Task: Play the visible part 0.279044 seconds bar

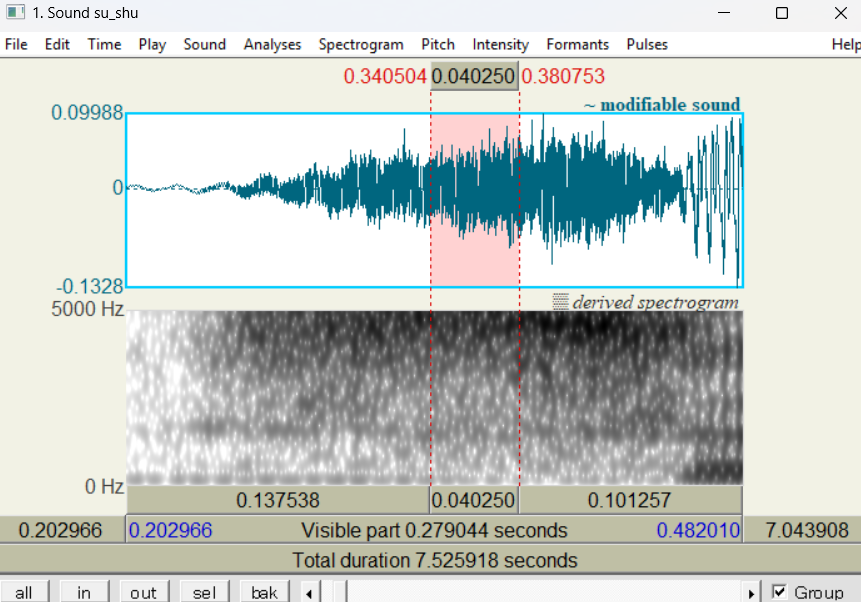Action: tap(434, 530)
